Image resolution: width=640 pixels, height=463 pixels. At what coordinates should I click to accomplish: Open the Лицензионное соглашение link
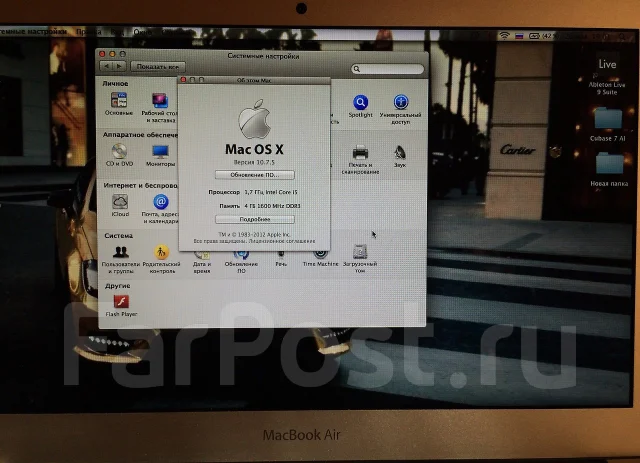pos(282,241)
